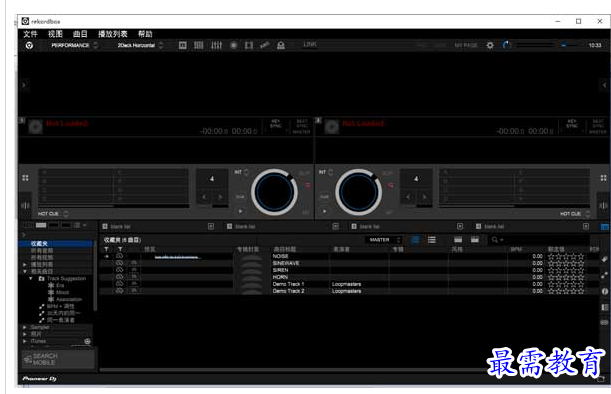This screenshot has height=394, width=611.
Task: Click the lighting mode icon in toolbar
Action: 265,45
